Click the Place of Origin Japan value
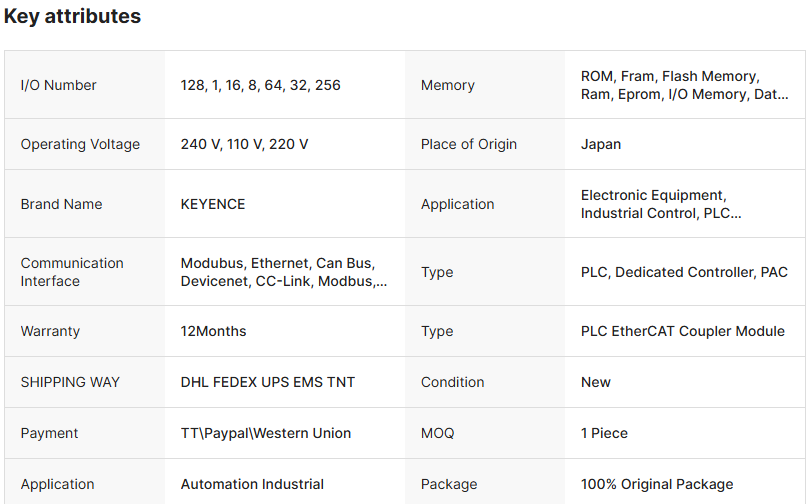Screen dimensions: 806x504 point(601,145)
